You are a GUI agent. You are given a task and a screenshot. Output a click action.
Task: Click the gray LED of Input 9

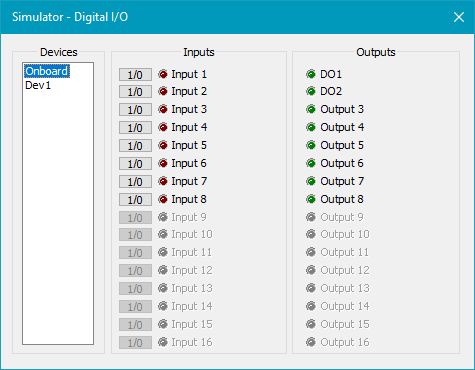(163, 217)
